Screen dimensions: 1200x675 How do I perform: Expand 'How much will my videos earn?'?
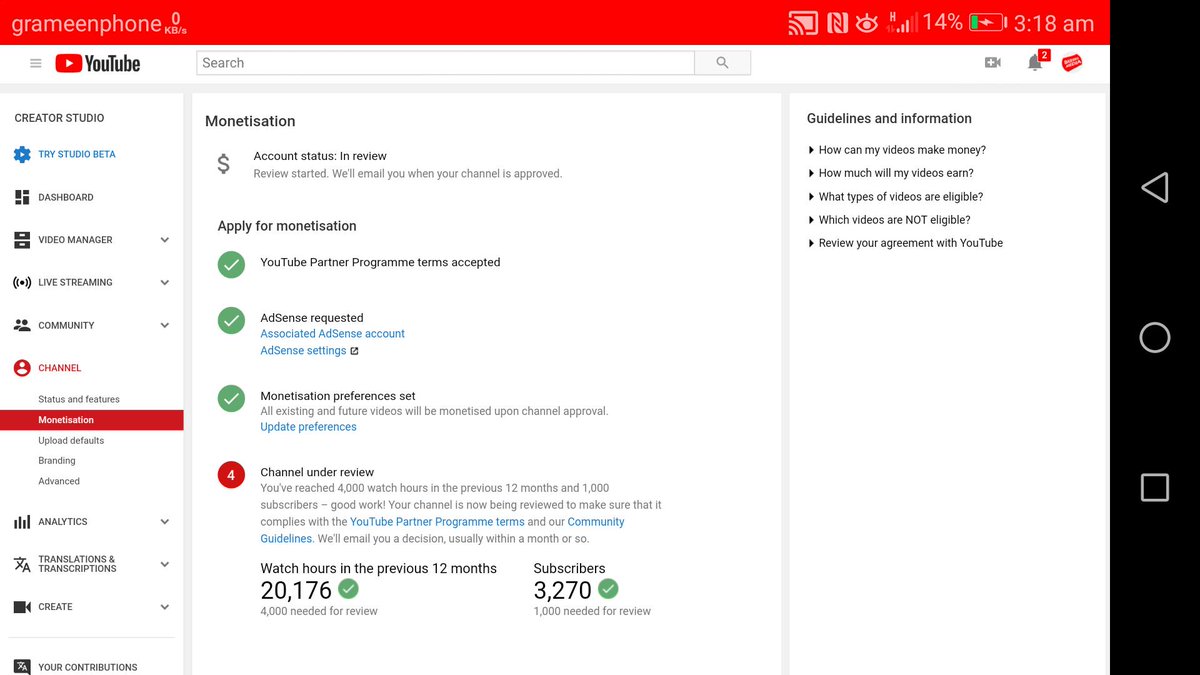click(x=891, y=173)
